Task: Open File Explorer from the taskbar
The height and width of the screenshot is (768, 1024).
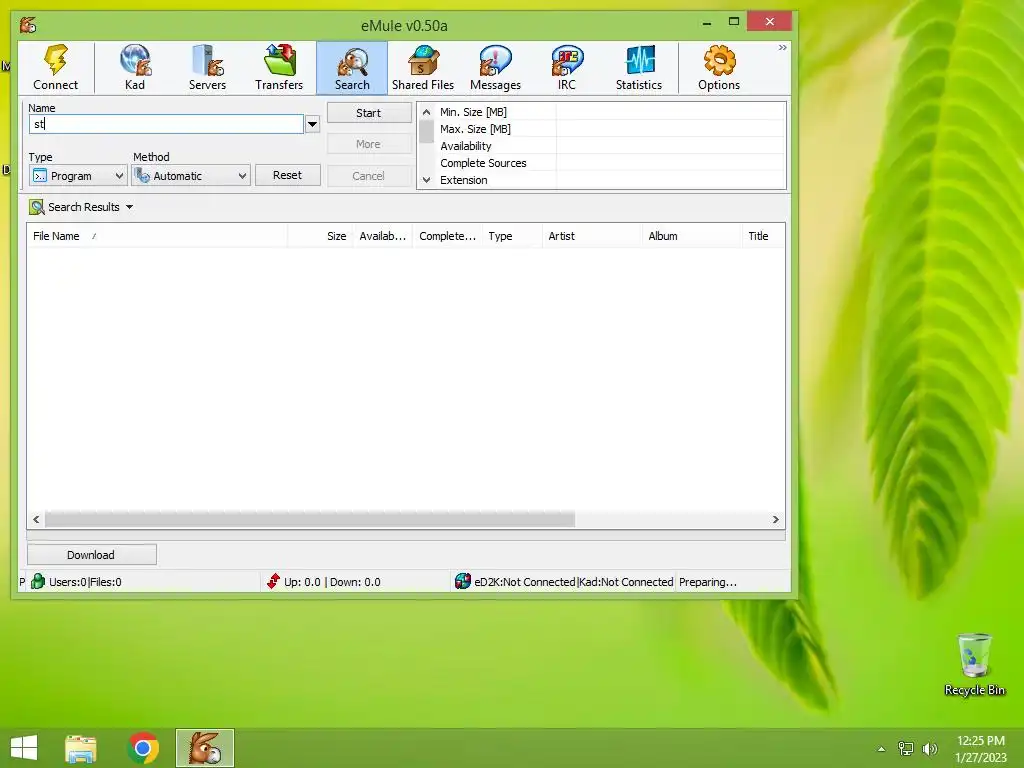Action: click(81, 748)
